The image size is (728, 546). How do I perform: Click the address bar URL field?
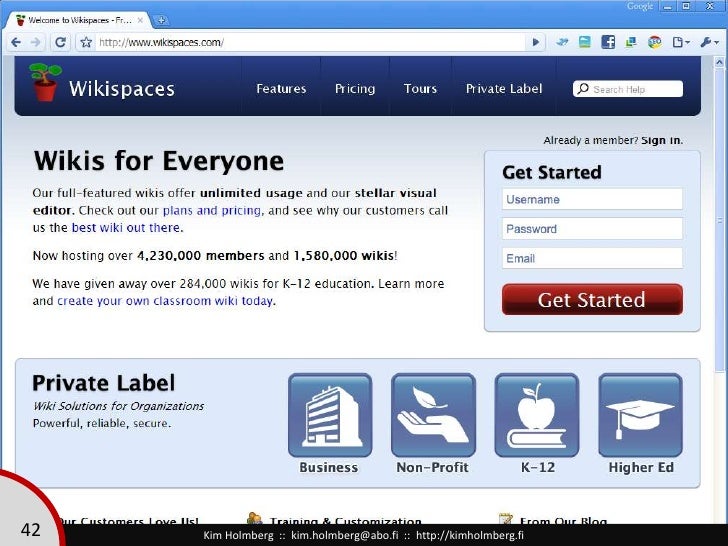(311, 42)
